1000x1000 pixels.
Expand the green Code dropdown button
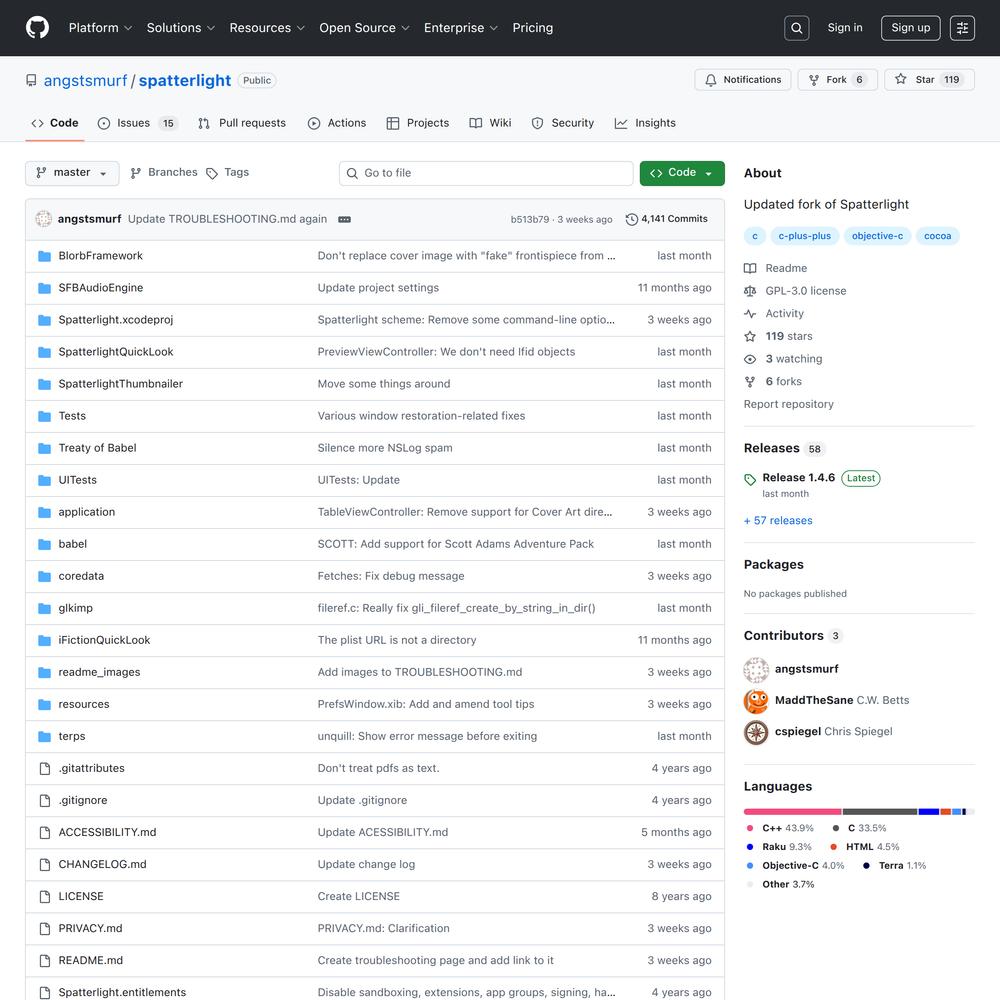[682, 173]
